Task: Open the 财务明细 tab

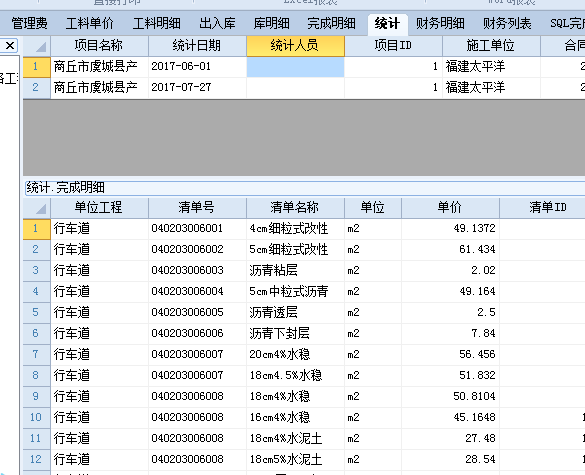Action: click(440, 24)
